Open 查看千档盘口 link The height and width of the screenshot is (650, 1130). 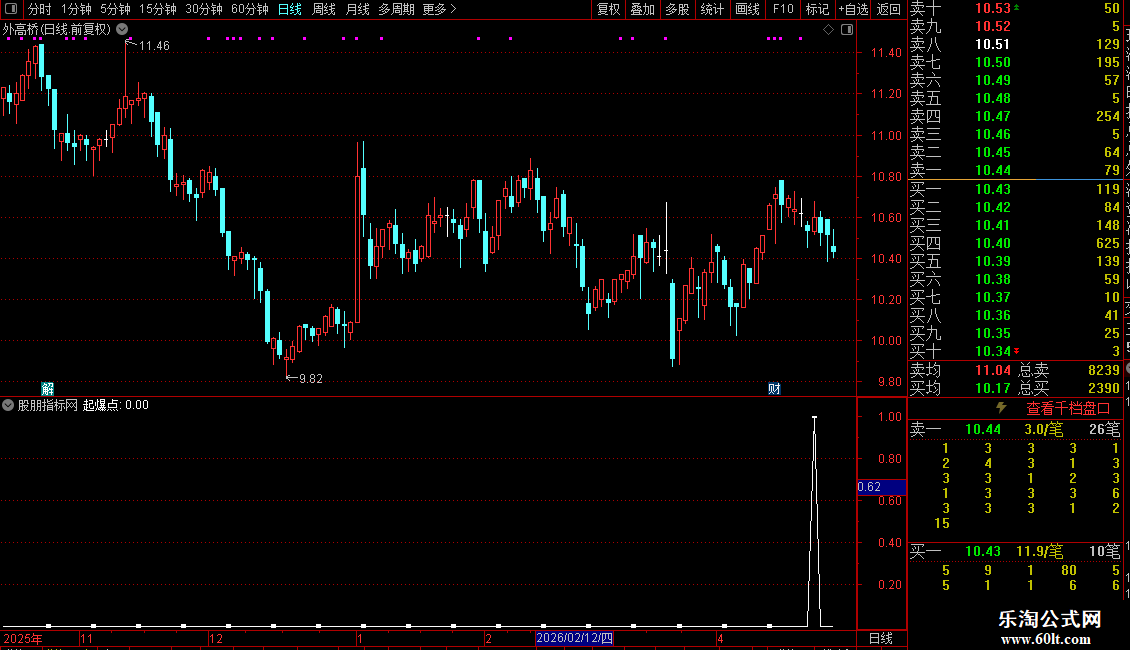[1068, 409]
